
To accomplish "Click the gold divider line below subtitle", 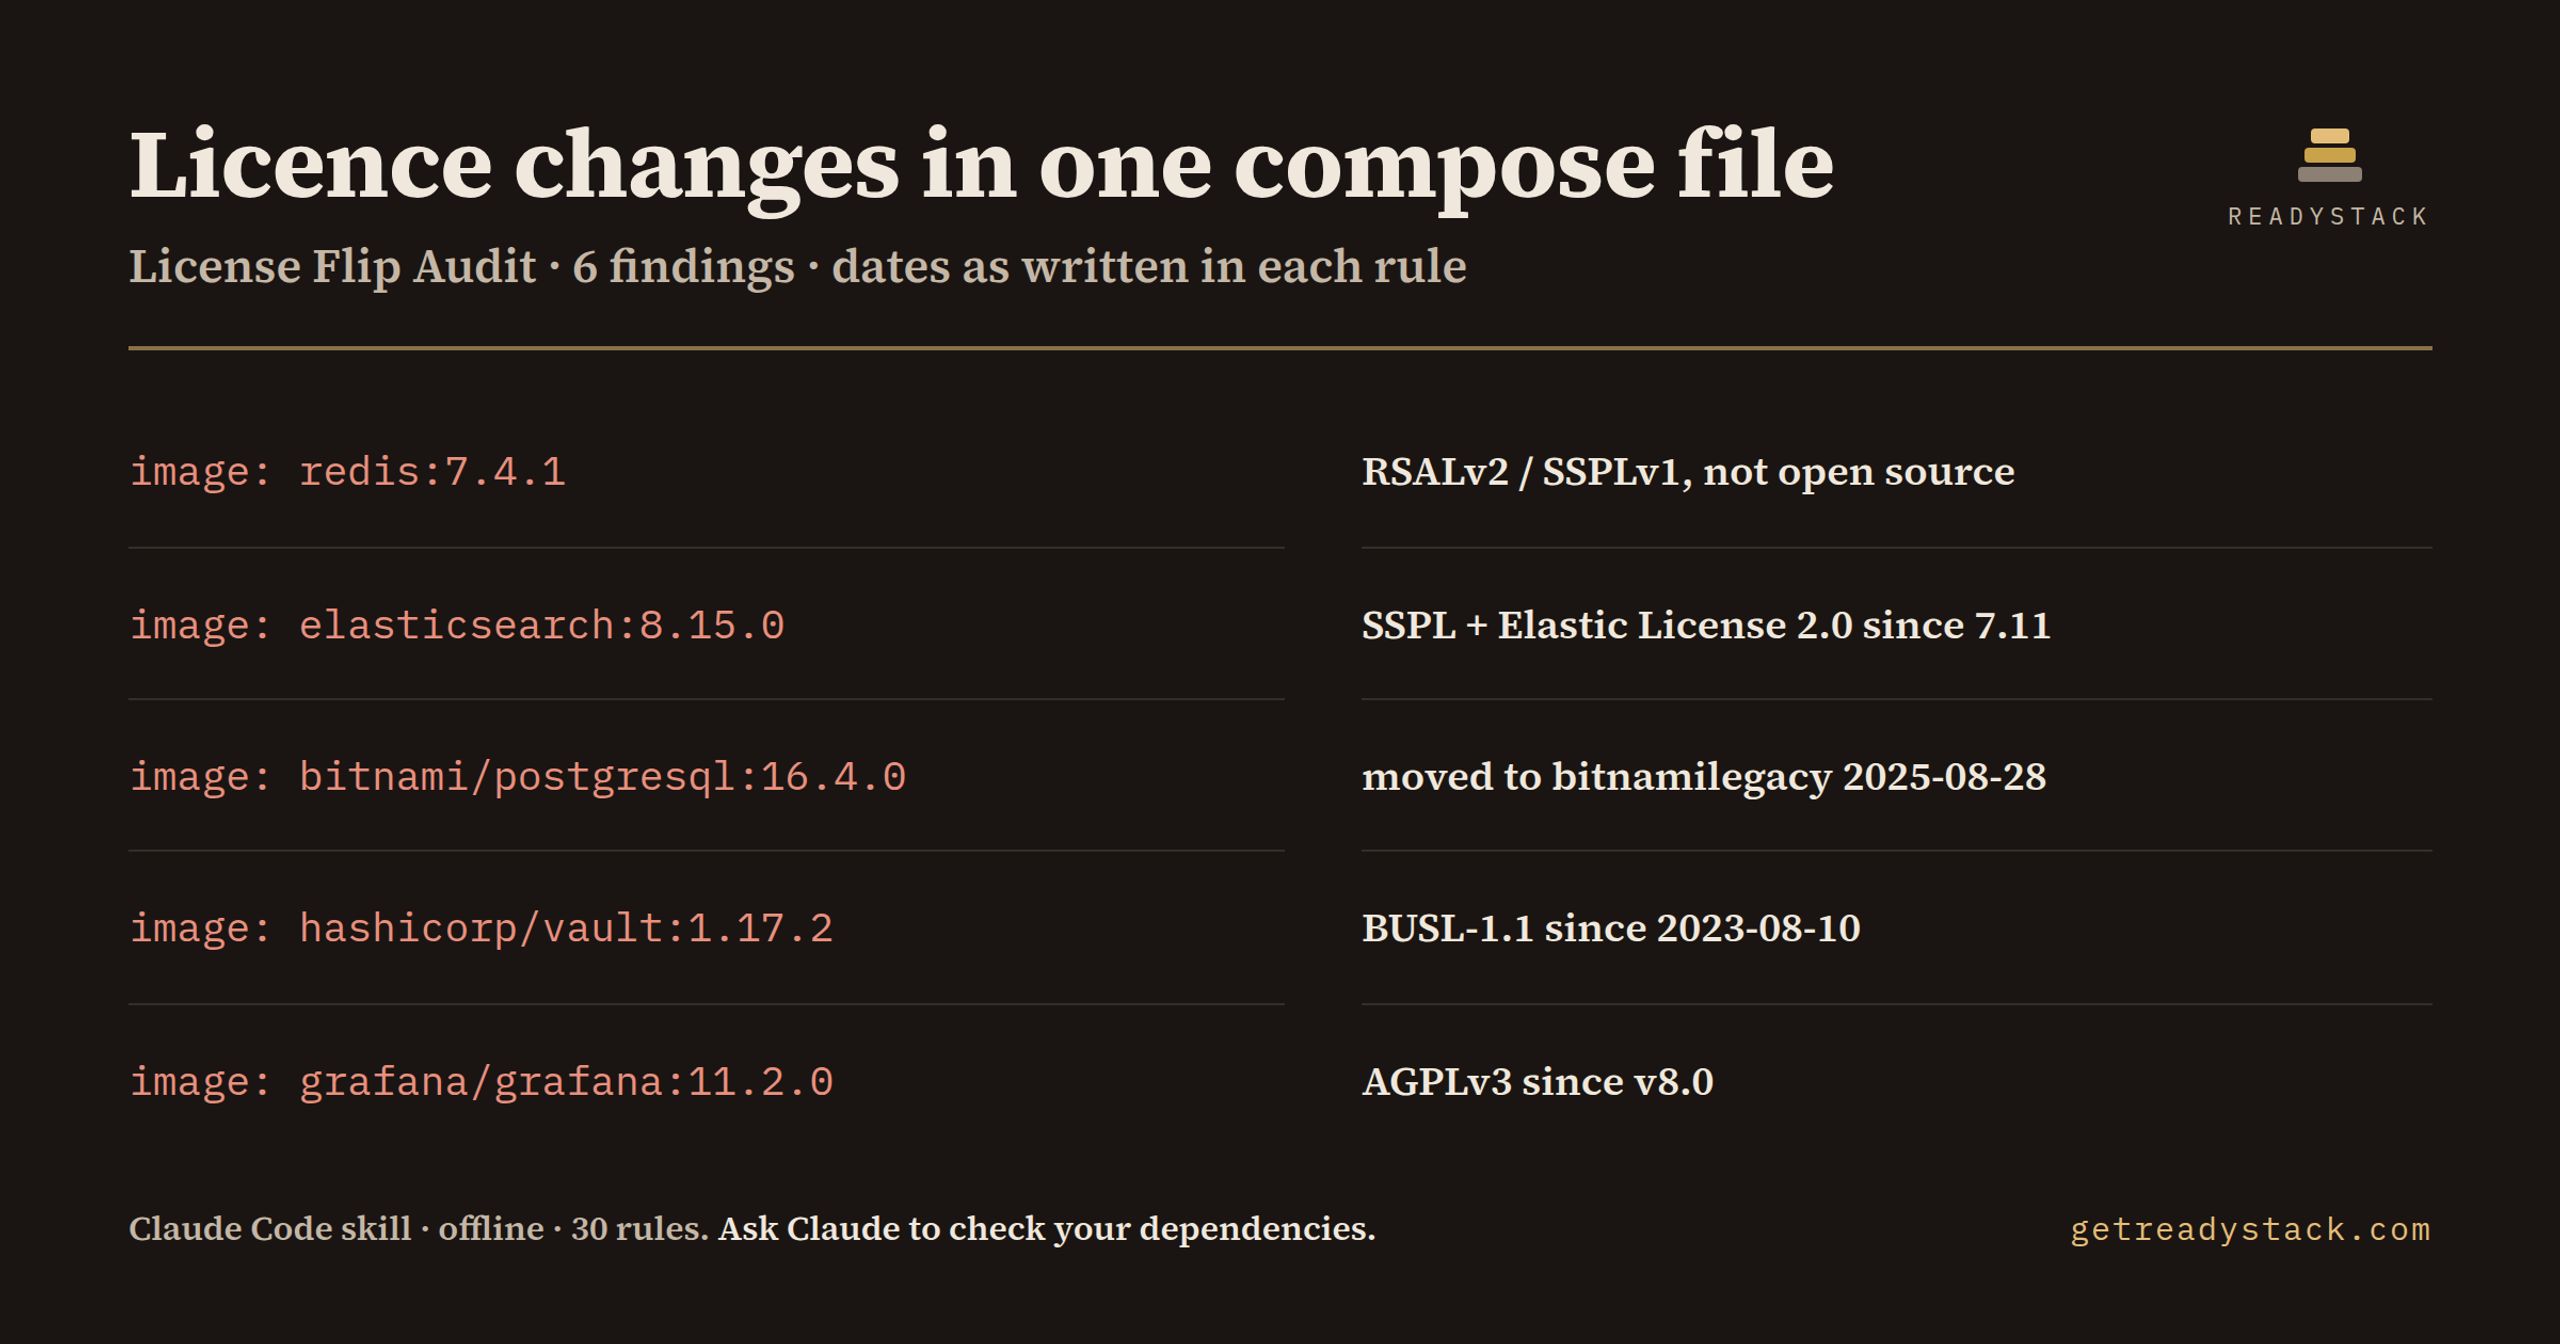I will pyautogui.click(x=1280, y=348).
